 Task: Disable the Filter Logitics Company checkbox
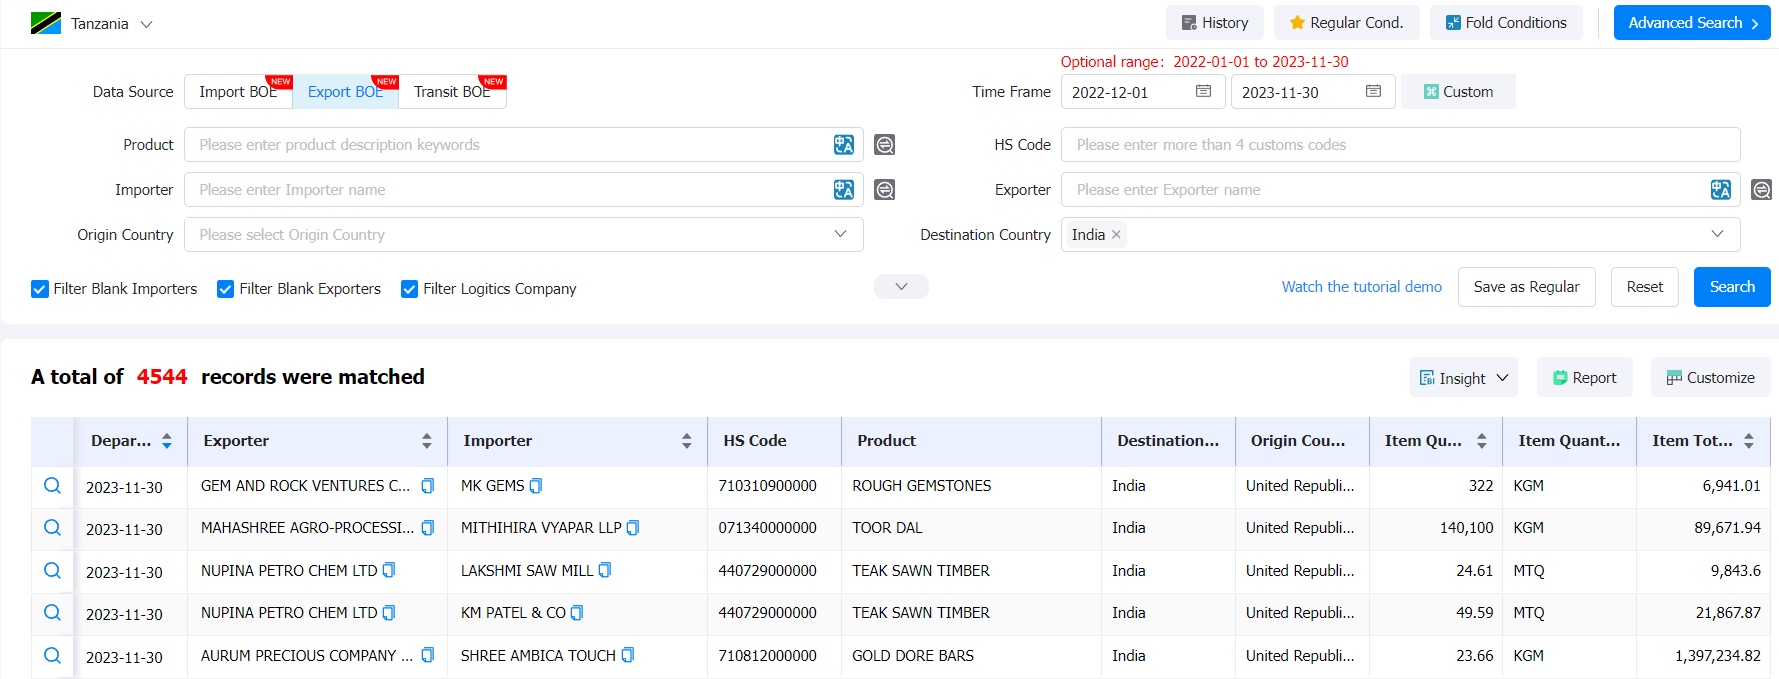pyautogui.click(x=410, y=289)
